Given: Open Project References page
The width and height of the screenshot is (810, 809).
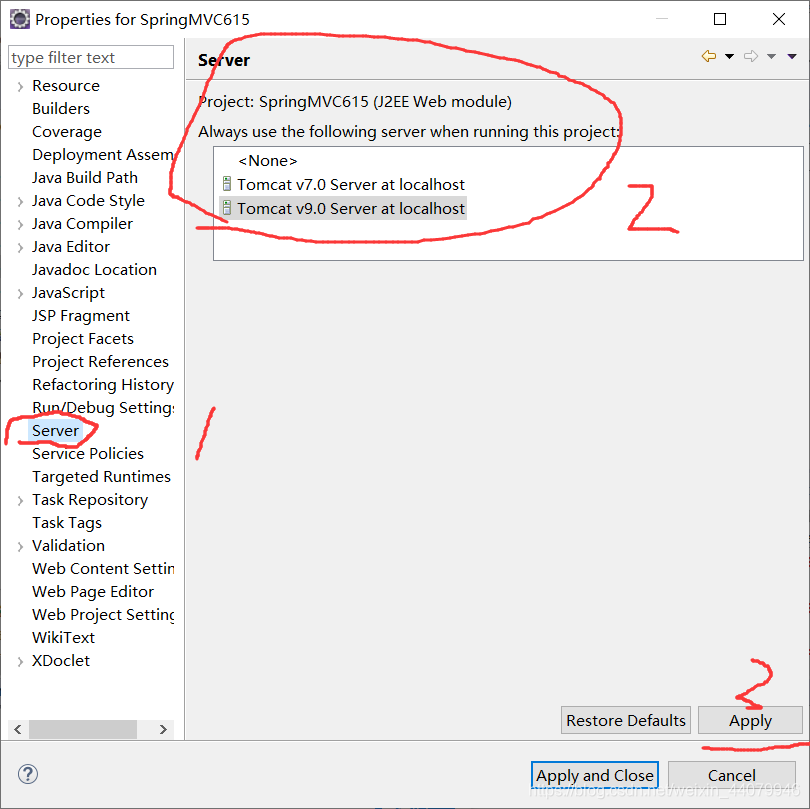Looking at the screenshot, I should (x=100, y=362).
